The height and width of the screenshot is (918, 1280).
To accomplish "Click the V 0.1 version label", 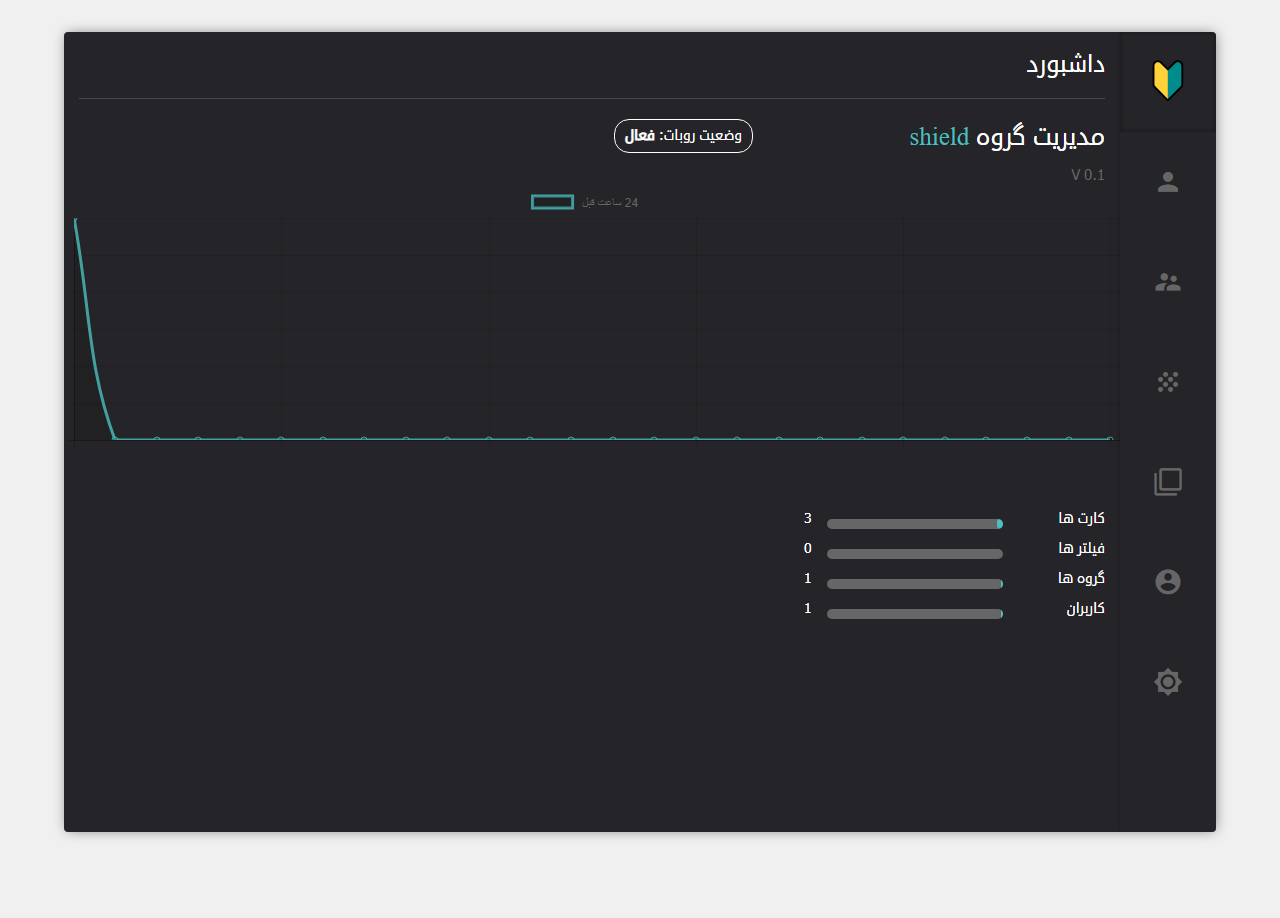I will [x=1088, y=175].
